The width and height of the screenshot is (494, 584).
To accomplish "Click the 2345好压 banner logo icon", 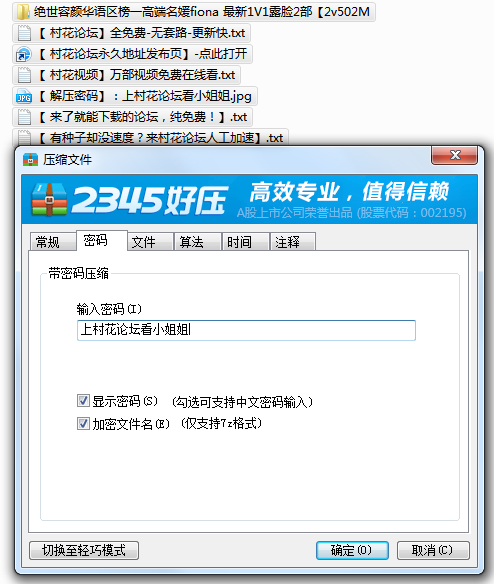I will click(x=49, y=200).
